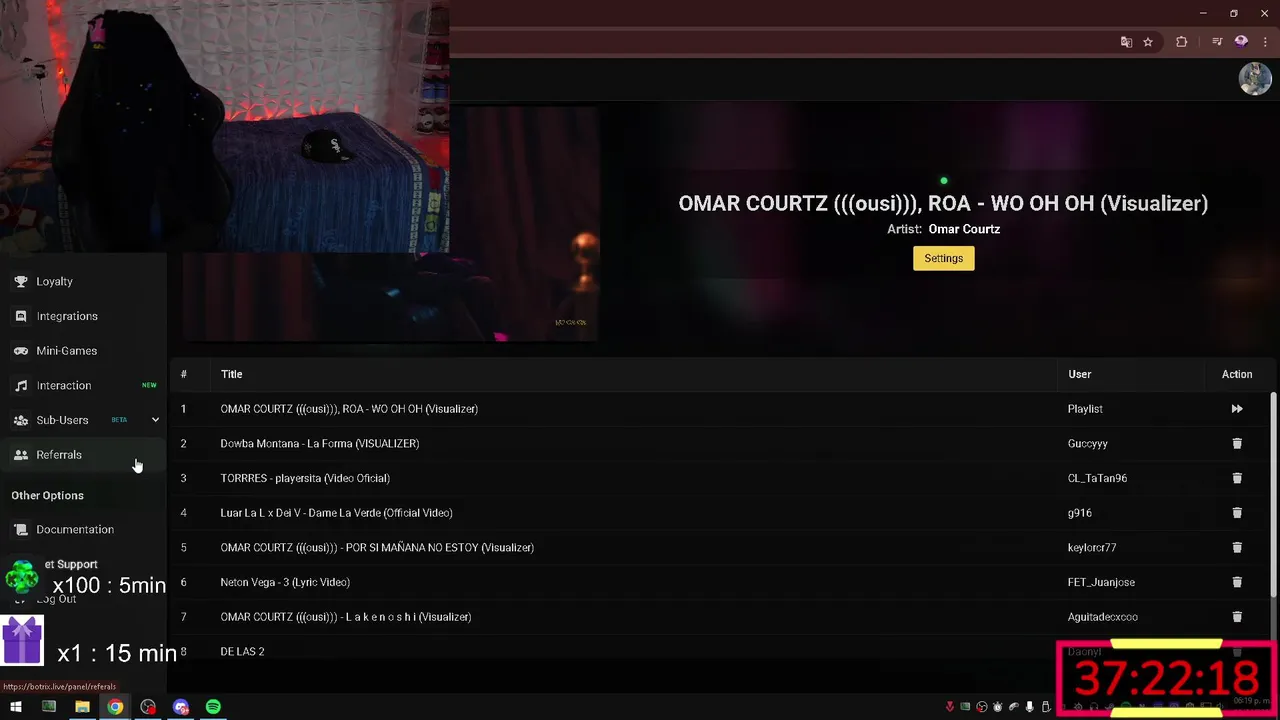Open the Mini-Games menu item
The width and height of the screenshot is (1280, 720).
click(83, 351)
